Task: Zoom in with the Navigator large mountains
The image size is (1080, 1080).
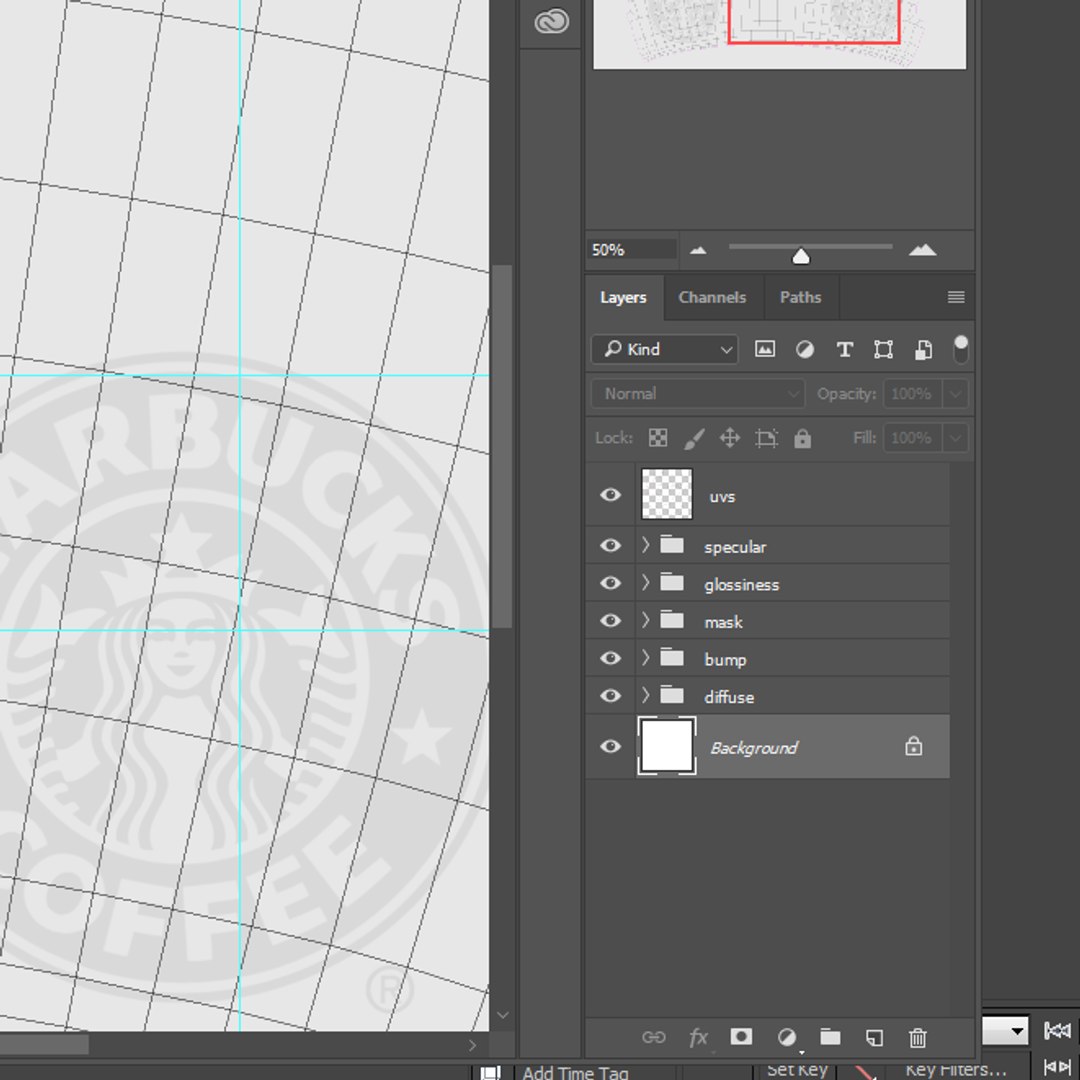Action: point(922,250)
